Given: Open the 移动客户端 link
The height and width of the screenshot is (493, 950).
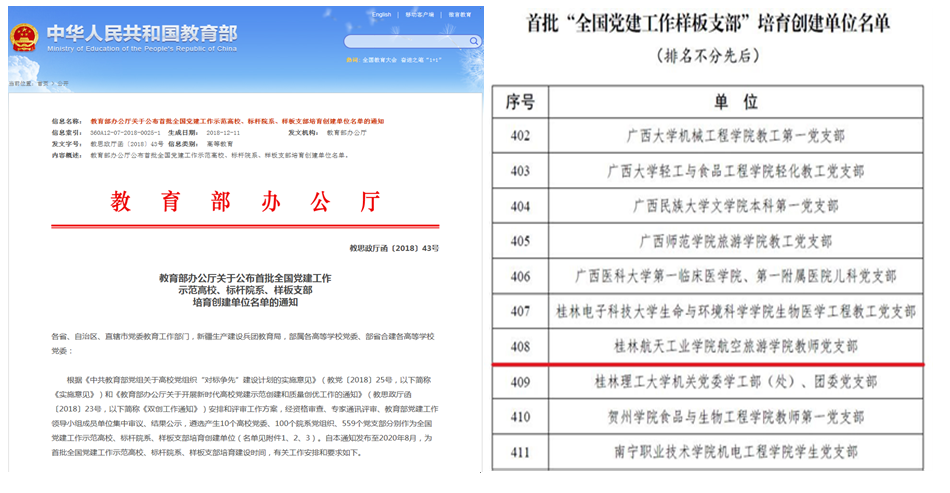Looking at the screenshot, I should click(418, 15).
